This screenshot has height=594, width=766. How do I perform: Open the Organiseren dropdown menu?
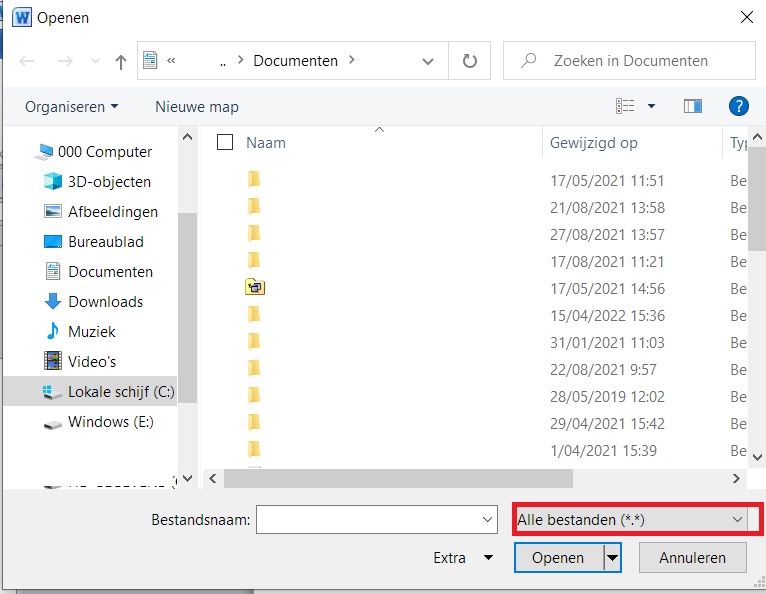pos(71,106)
